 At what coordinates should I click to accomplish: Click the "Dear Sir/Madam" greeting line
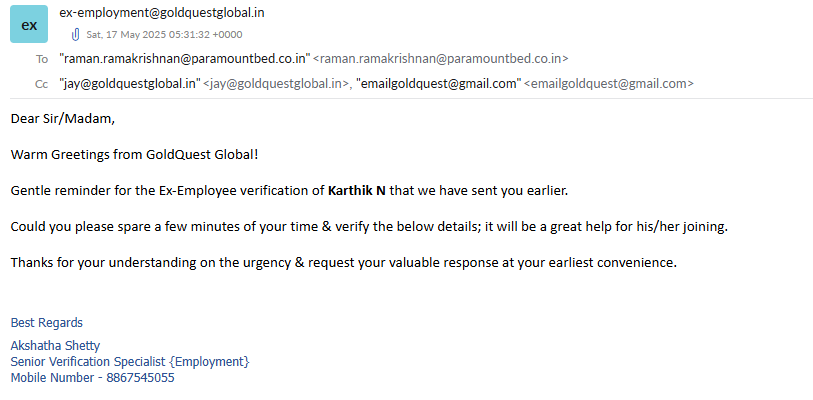coord(63,119)
